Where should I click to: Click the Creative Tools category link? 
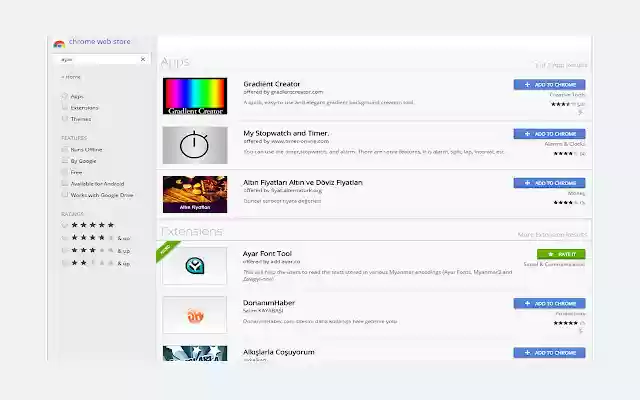click(x=567, y=95)
